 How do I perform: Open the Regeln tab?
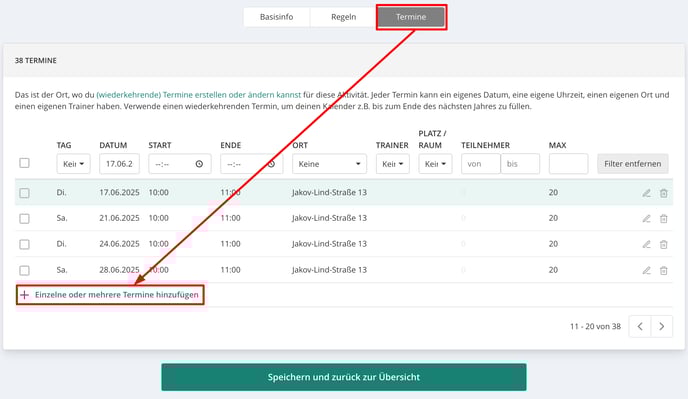point(344,17)
